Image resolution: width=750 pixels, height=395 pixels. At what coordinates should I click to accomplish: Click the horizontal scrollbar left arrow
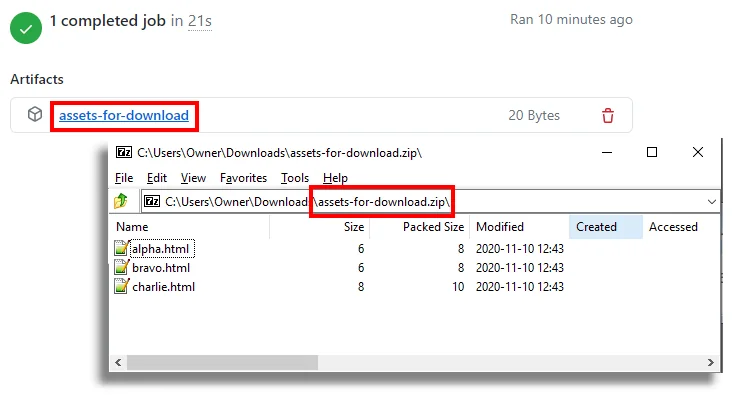(x=118, y=362)
